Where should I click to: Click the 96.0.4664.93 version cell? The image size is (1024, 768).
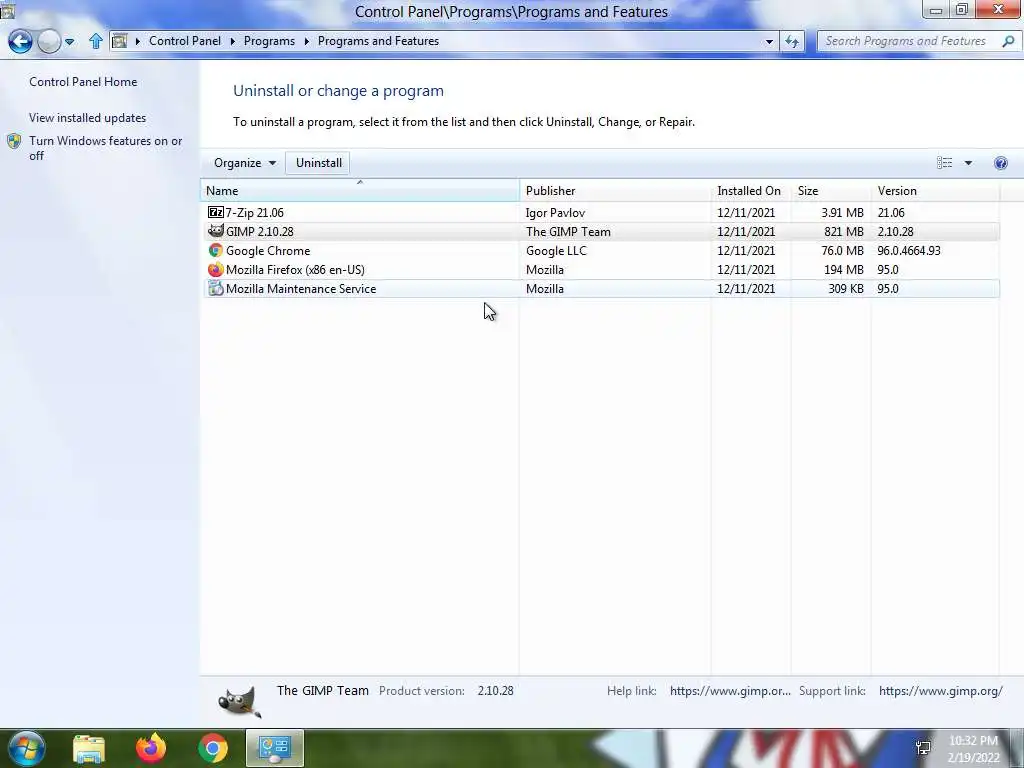909,251
